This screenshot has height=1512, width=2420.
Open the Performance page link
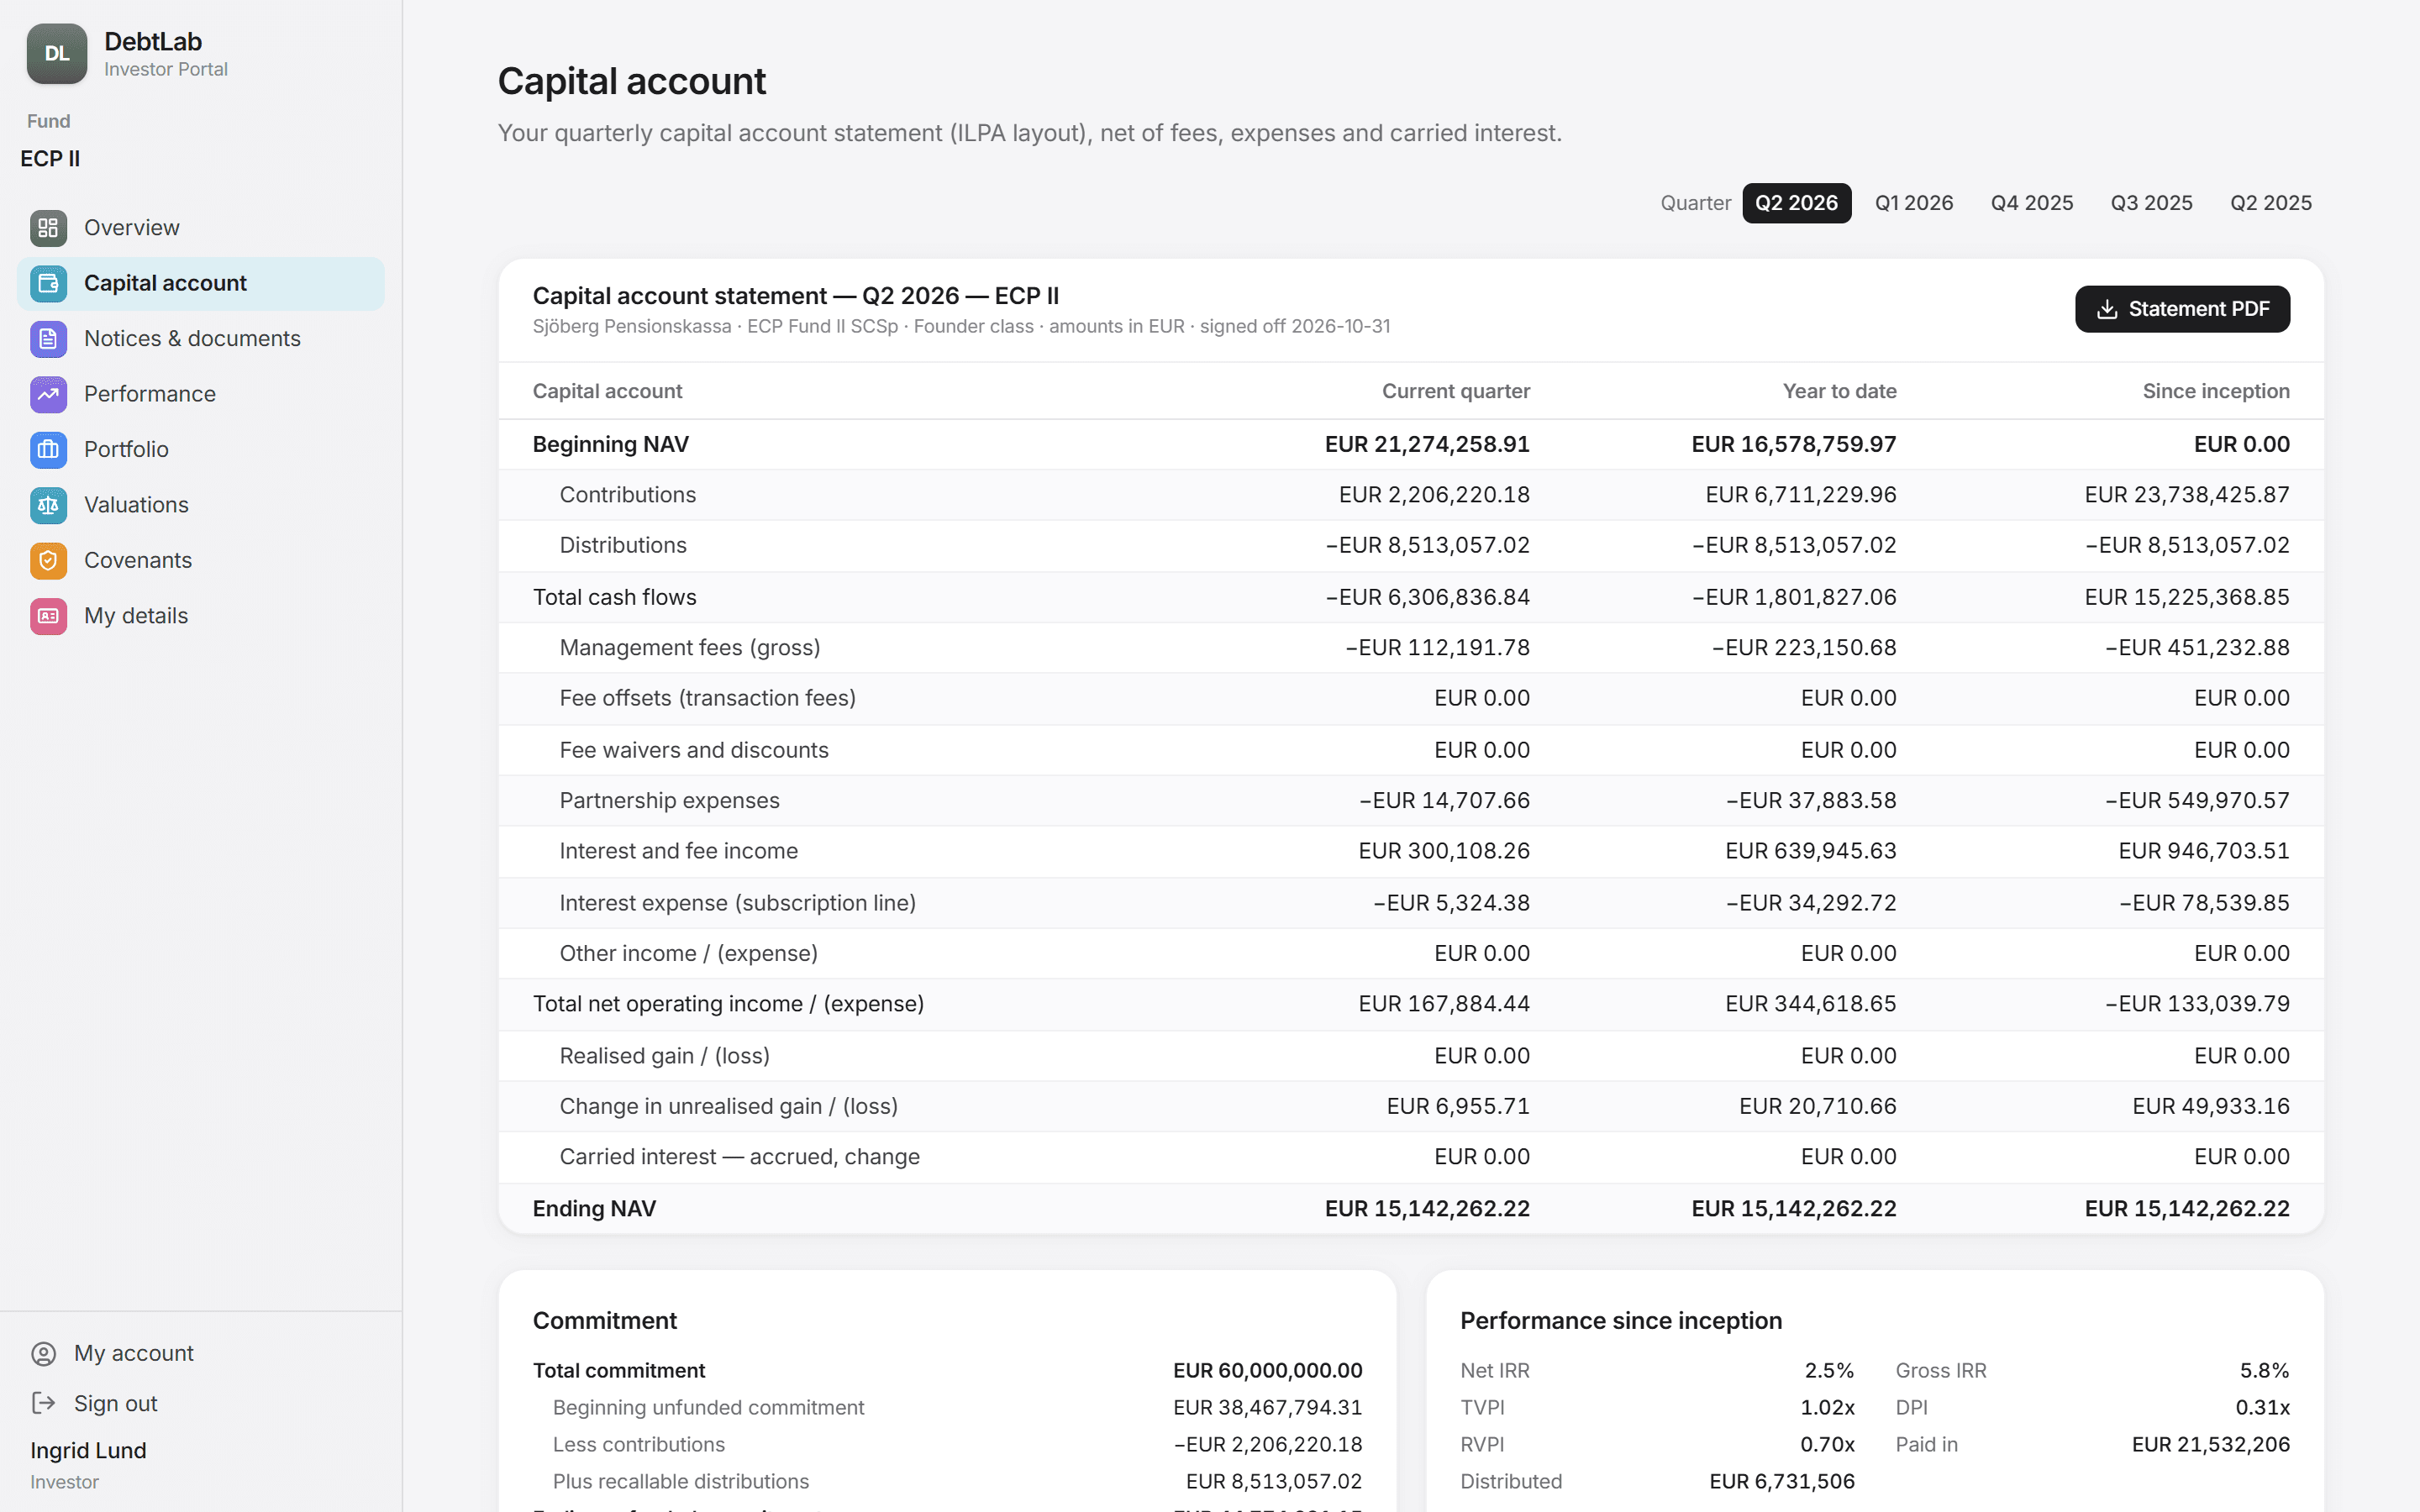tap(150, 394)
